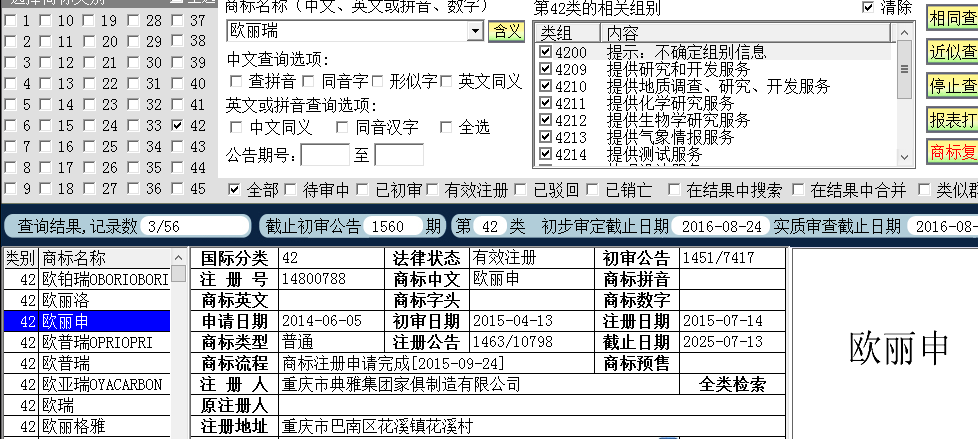Viewport: 978px width, 439px height.
Task: Click the 含义 button
Action: (506, 31)
